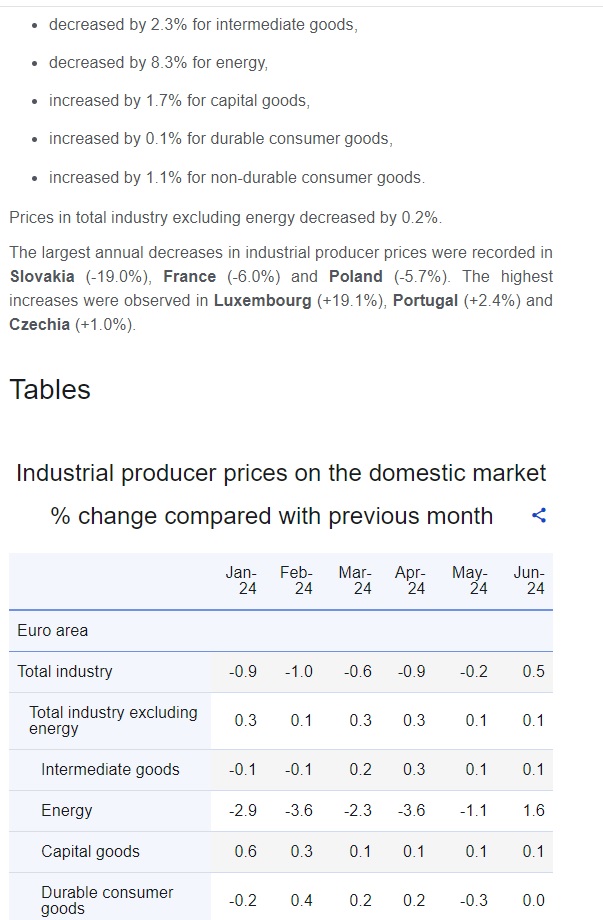Click the share icon beside the table title
The width and height of the screenshot is (603, 920).
tap(539, 516)
